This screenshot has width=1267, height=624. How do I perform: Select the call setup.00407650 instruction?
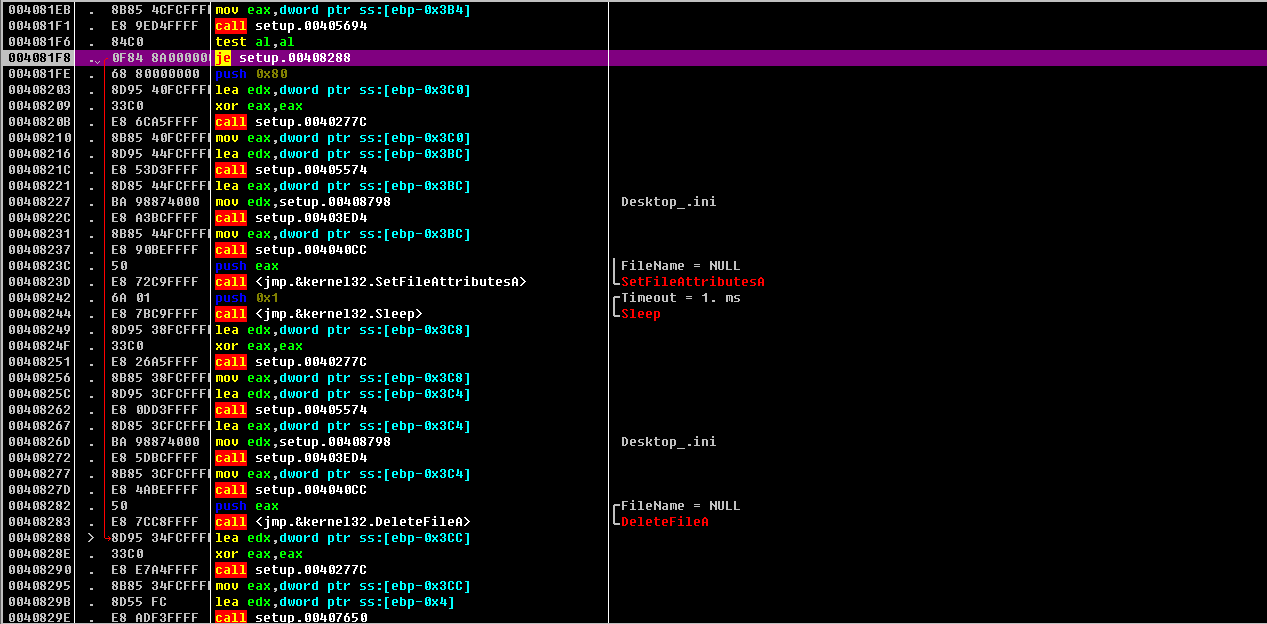coord(291,618)
